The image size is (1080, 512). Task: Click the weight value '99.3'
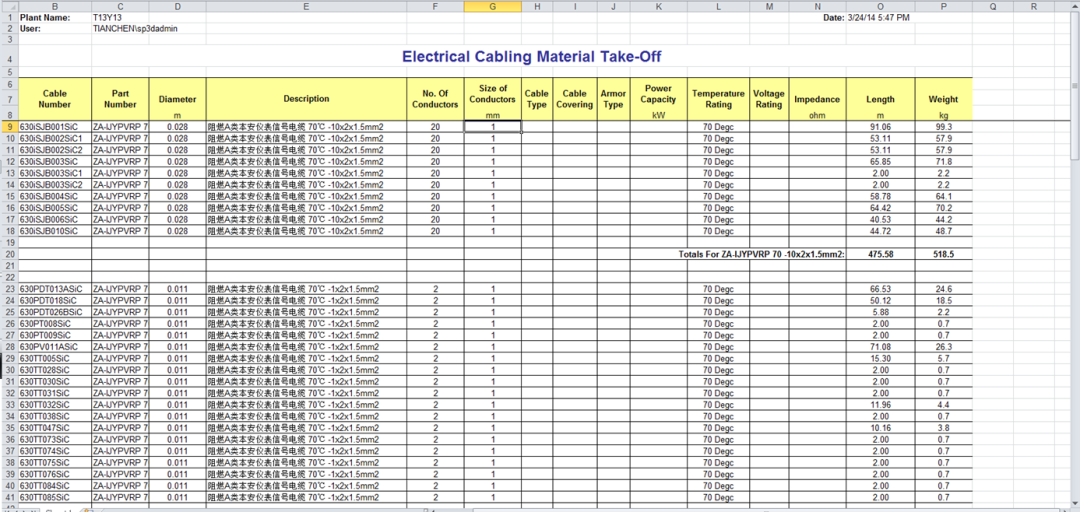click(943, 127)
